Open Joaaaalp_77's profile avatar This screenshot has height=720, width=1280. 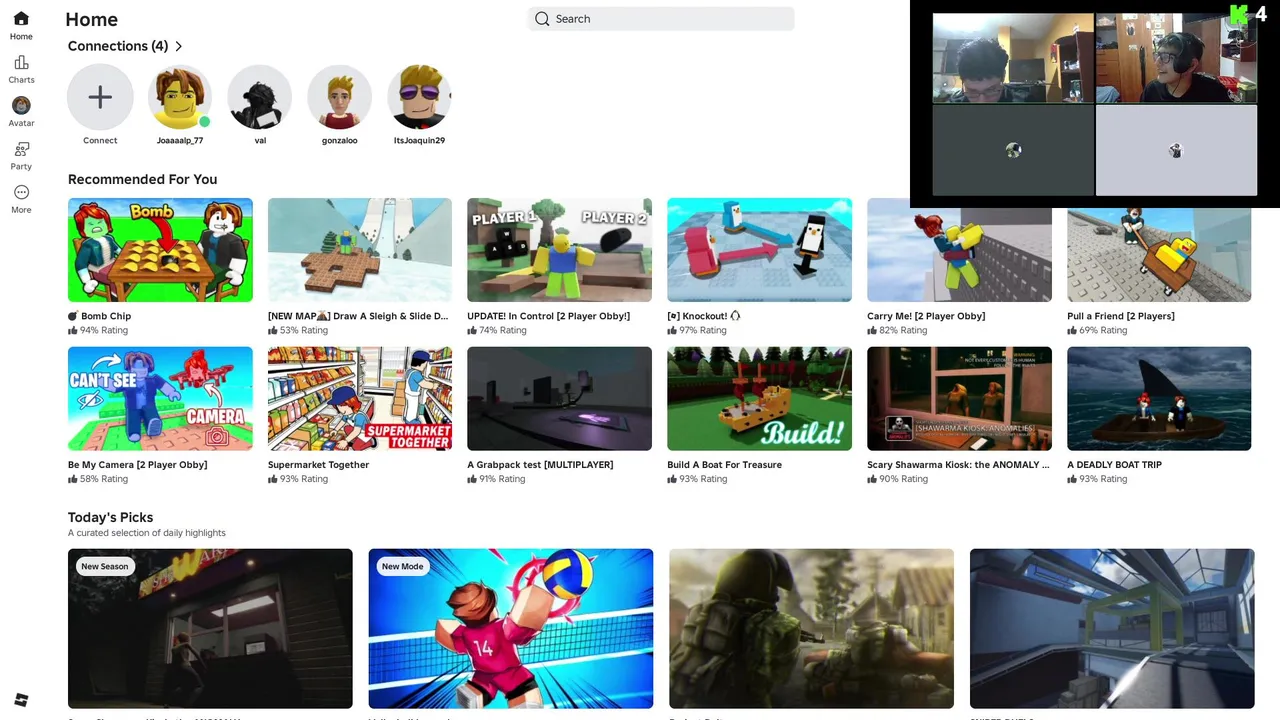180,97
